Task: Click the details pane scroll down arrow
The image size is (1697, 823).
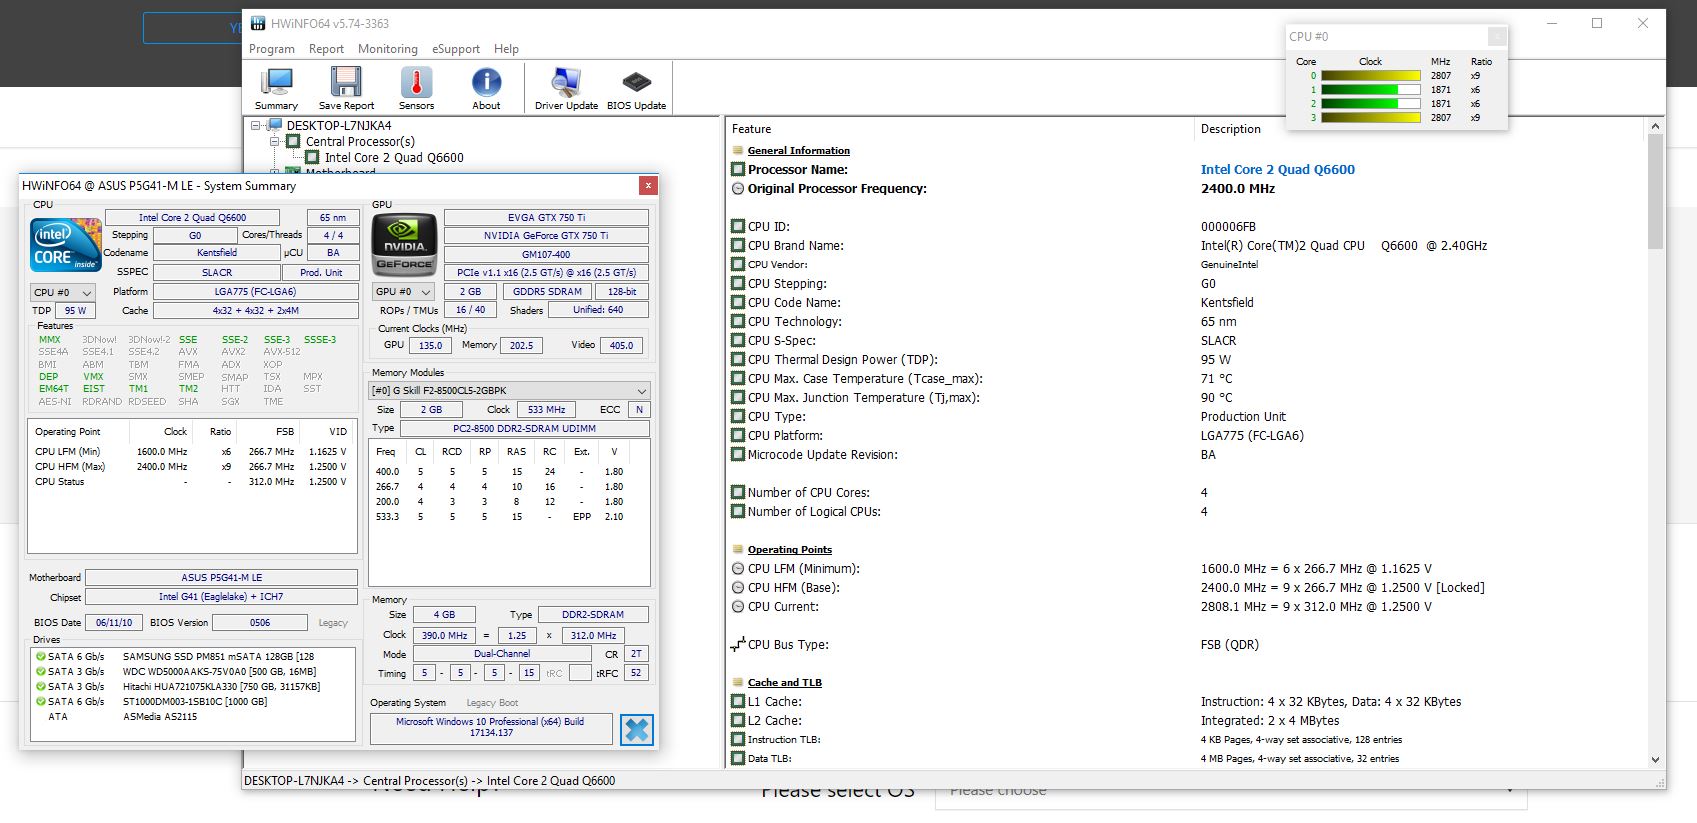Action: (1655, 760)
